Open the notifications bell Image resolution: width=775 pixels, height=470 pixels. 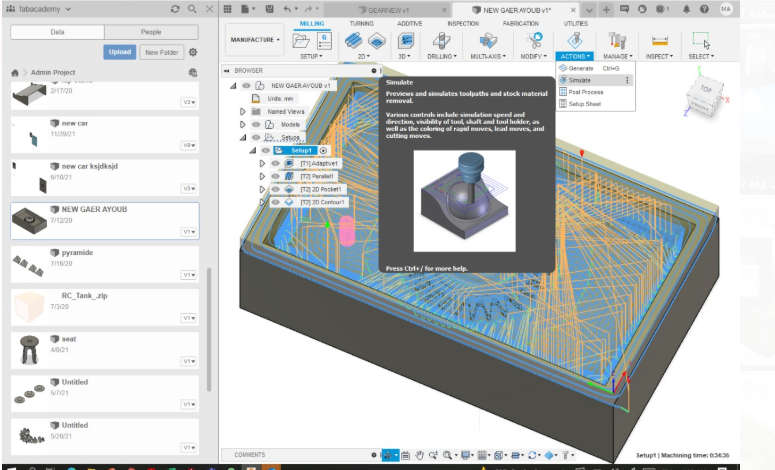687,9
